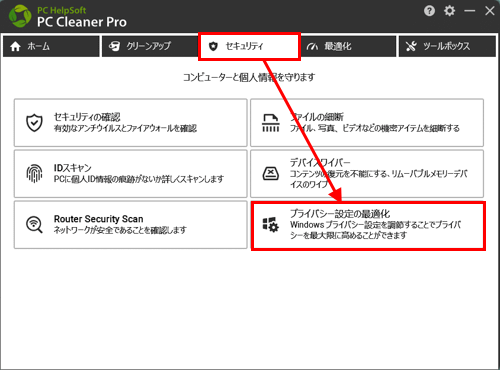Minimize the PC Cleaner Pro window
500x370 pixels.
(470, 11)
